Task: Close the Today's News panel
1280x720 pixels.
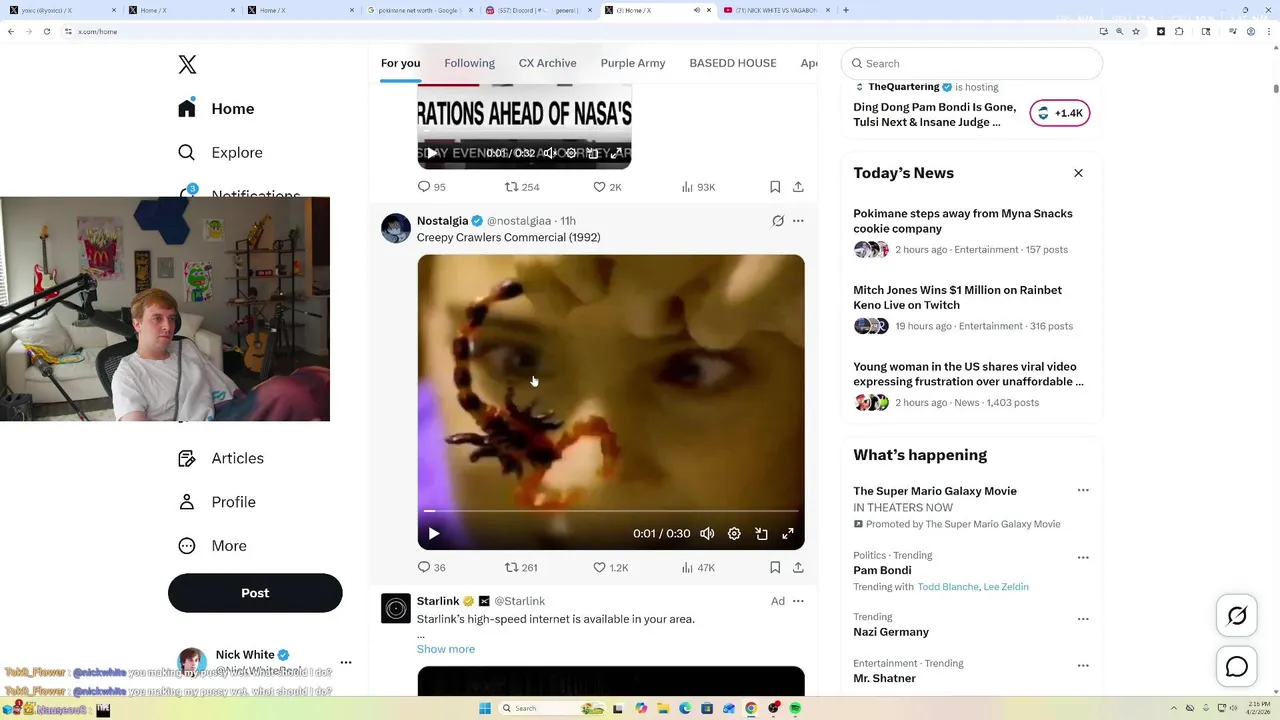Action: point(1078,173)
